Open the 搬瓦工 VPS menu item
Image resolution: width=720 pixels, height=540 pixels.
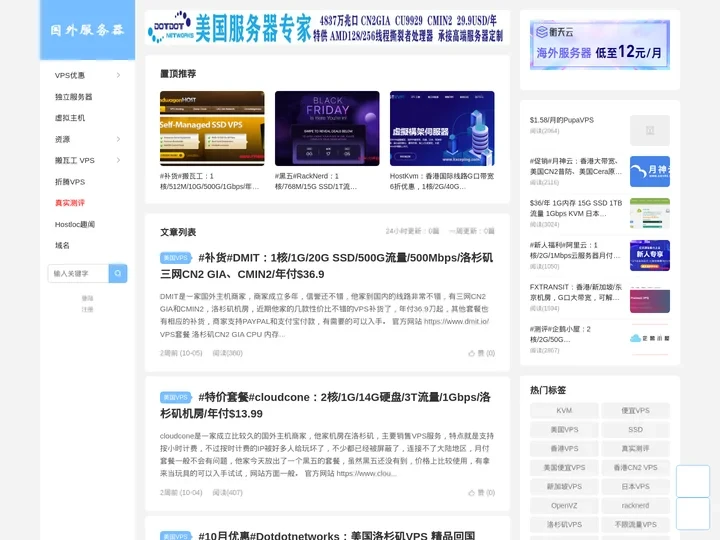coord(75,160)
